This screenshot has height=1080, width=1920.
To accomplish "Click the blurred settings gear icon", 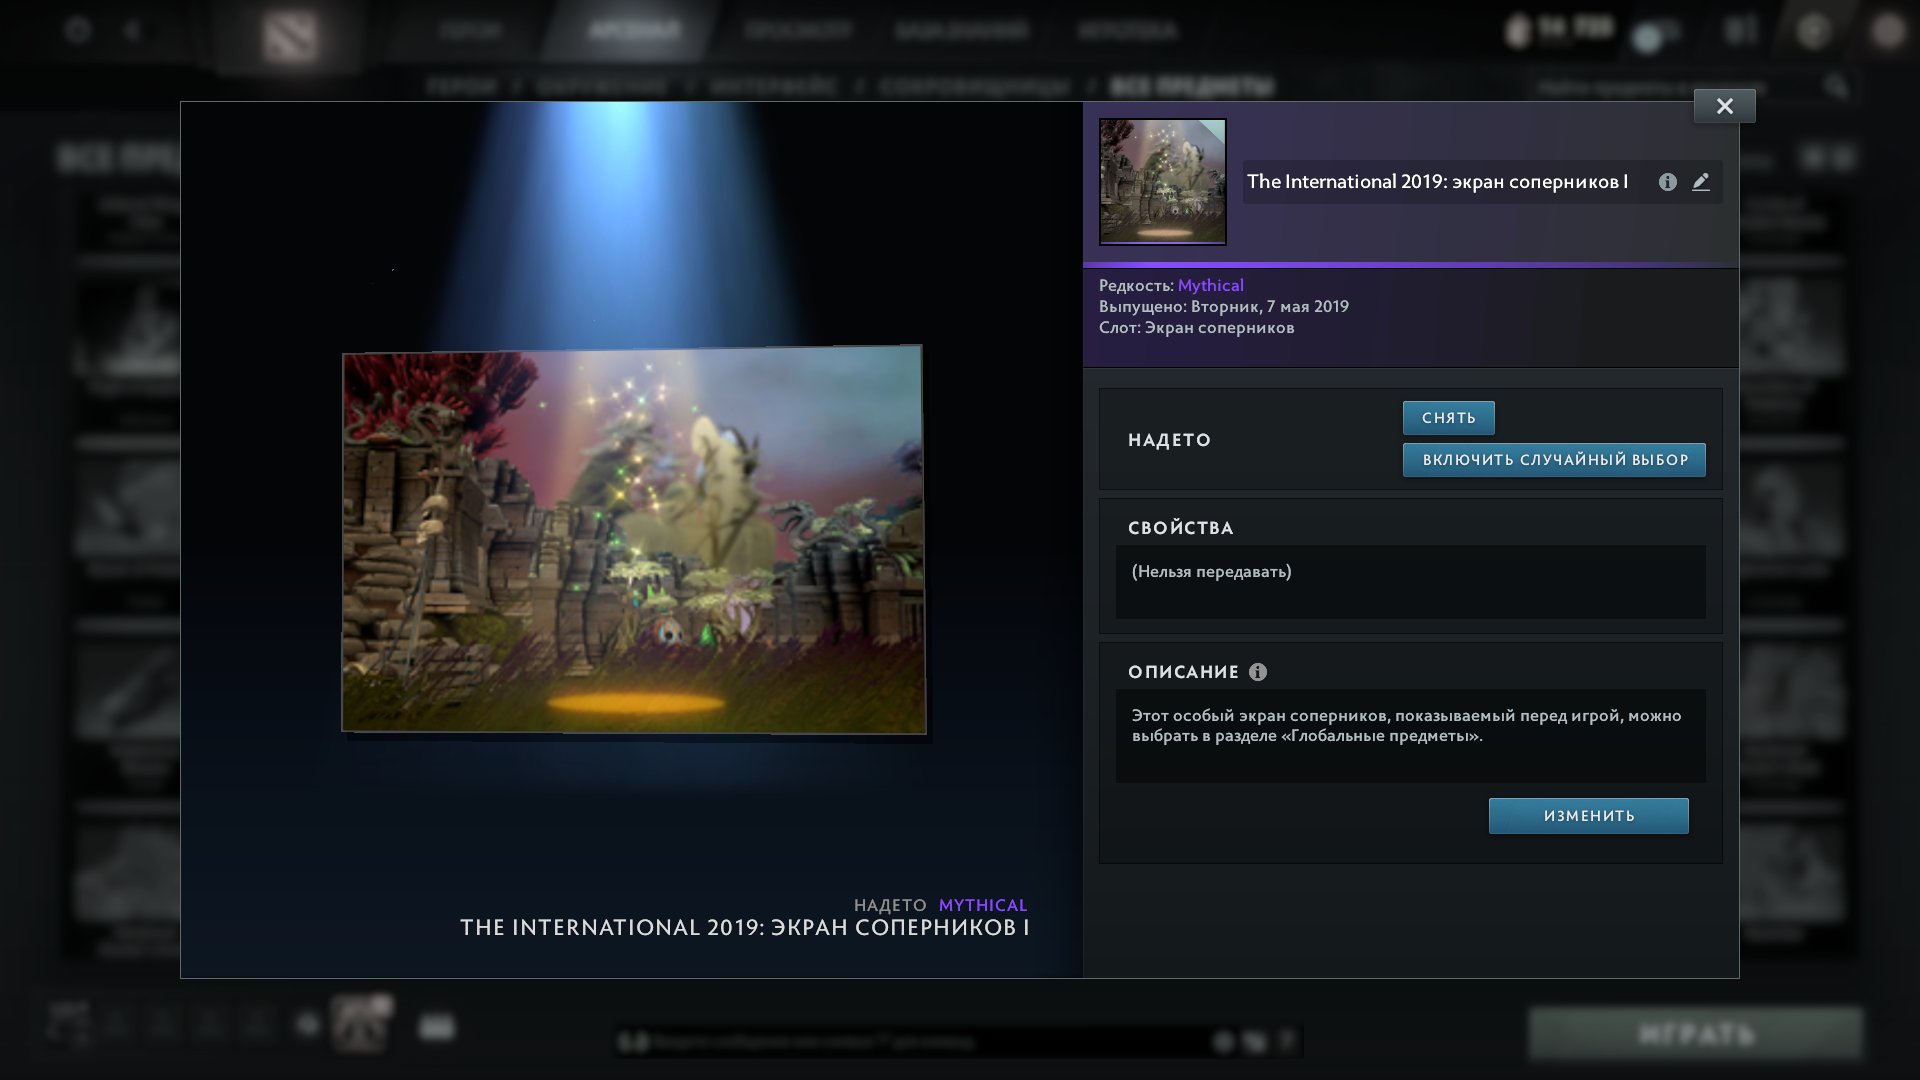I will point(78,30).
